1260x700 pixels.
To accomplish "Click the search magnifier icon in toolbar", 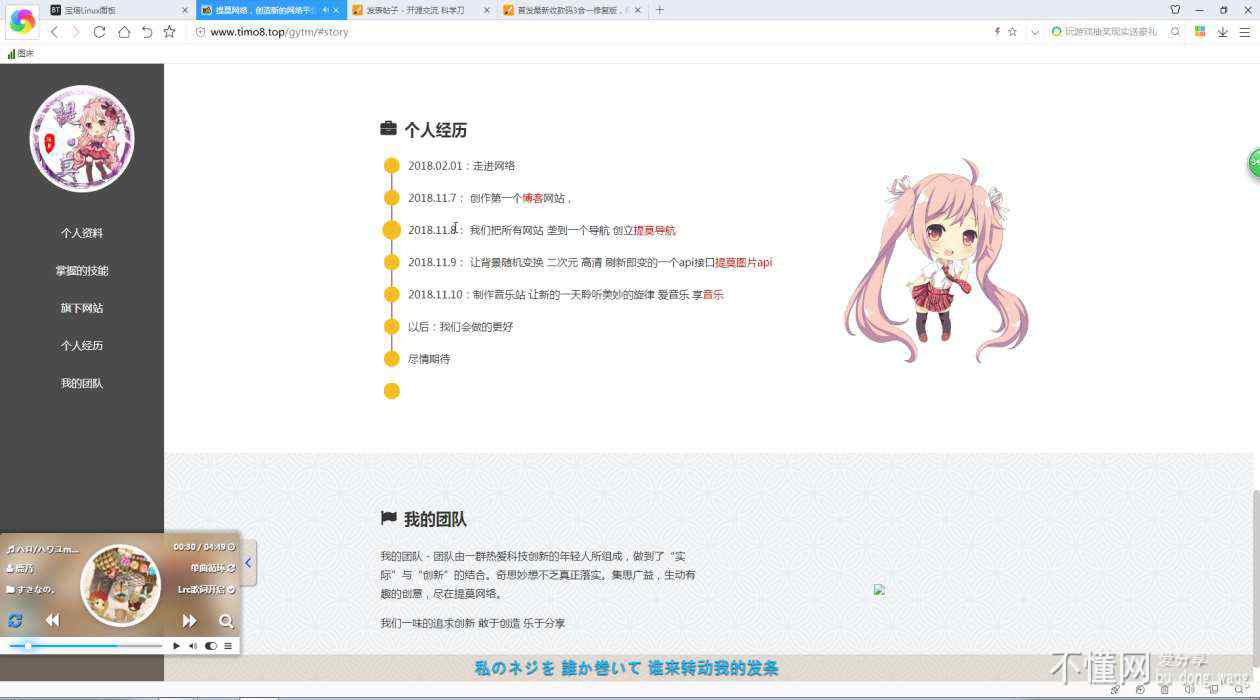I will tap(1176, 32).
